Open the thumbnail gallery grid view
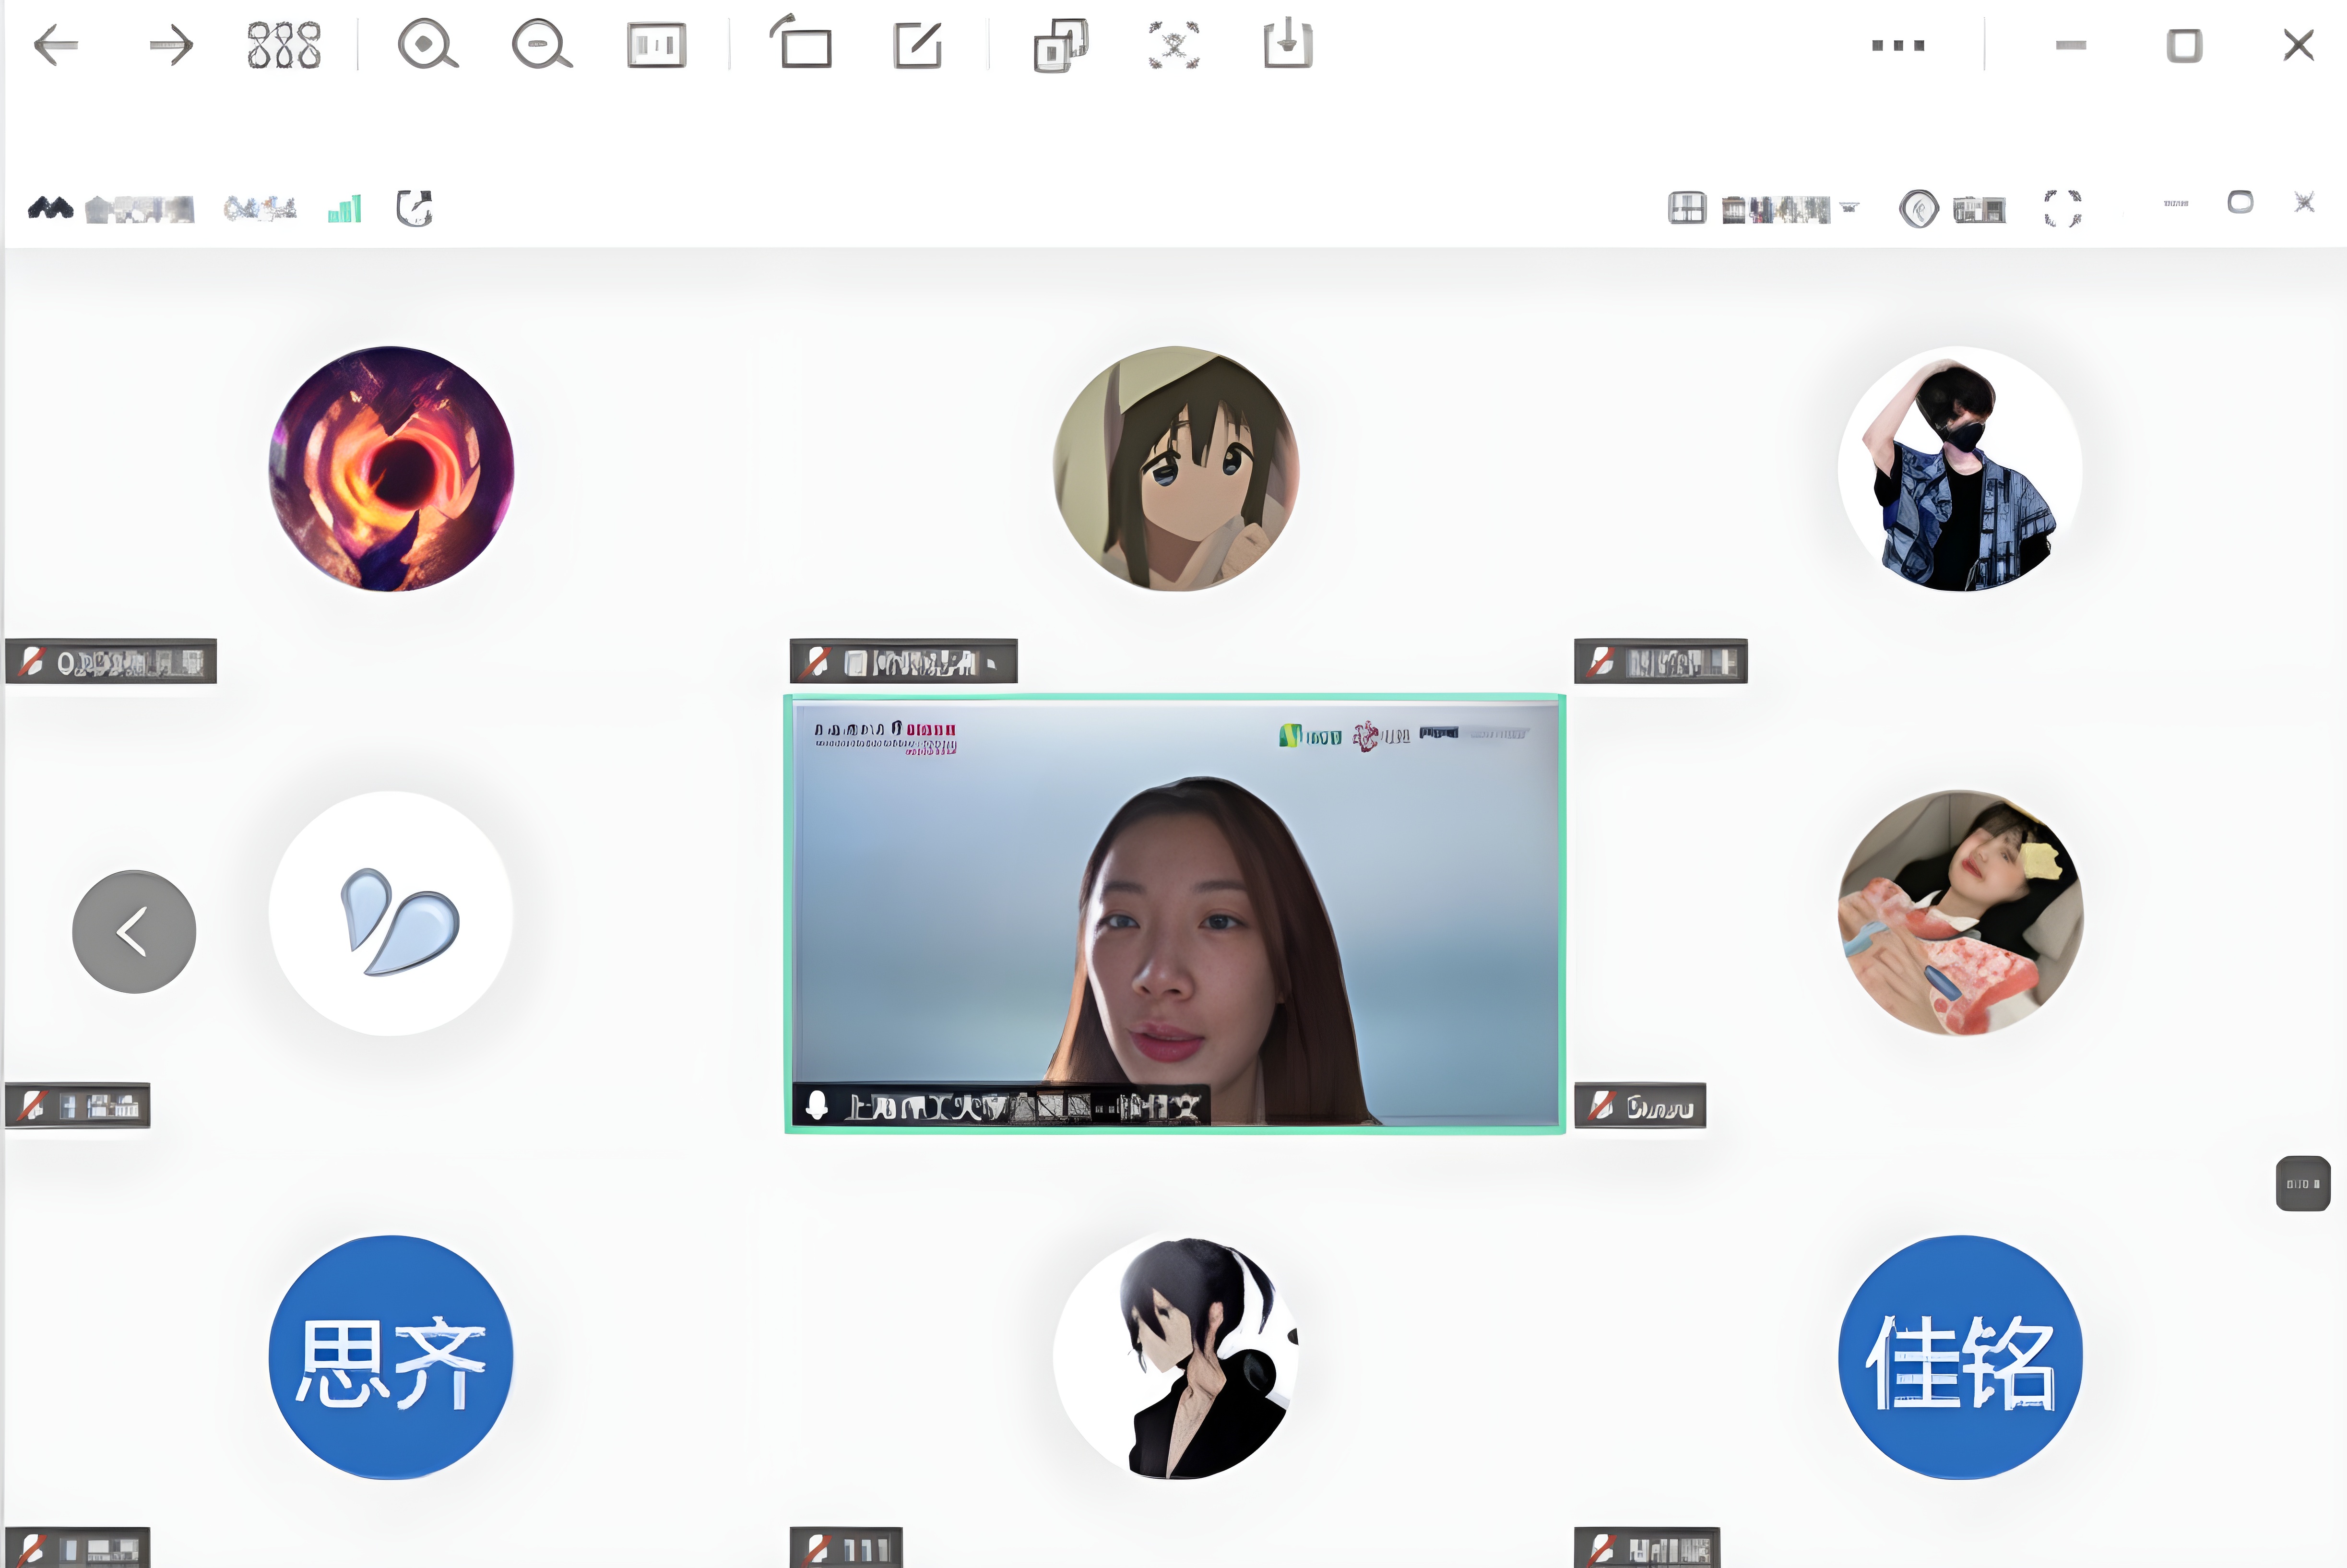 point(284,45)
